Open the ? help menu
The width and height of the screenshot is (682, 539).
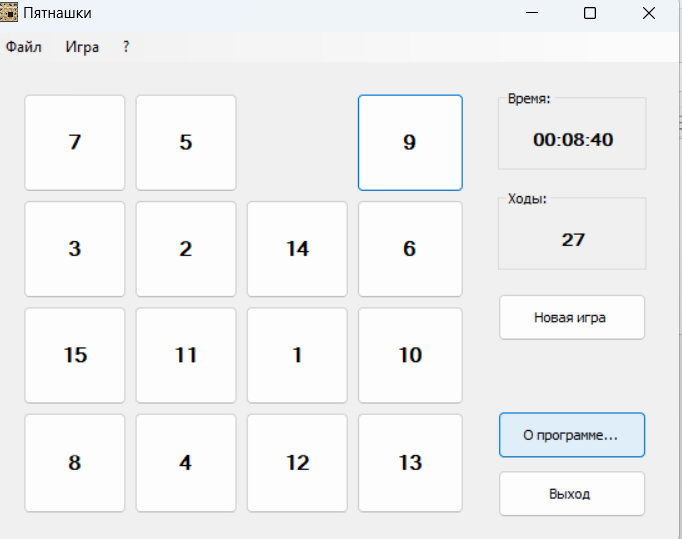click(x=126, y=47)
